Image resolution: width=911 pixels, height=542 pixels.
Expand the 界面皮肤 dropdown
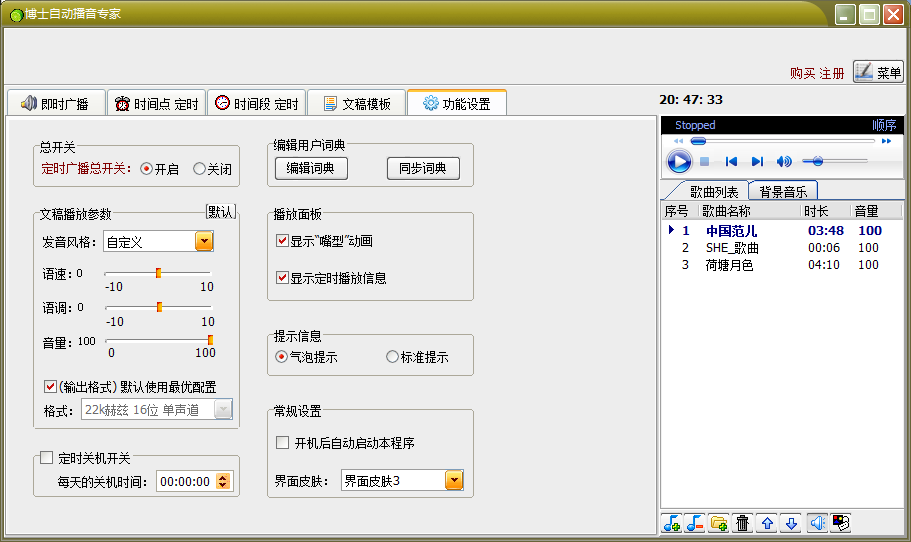coord(454,480)
